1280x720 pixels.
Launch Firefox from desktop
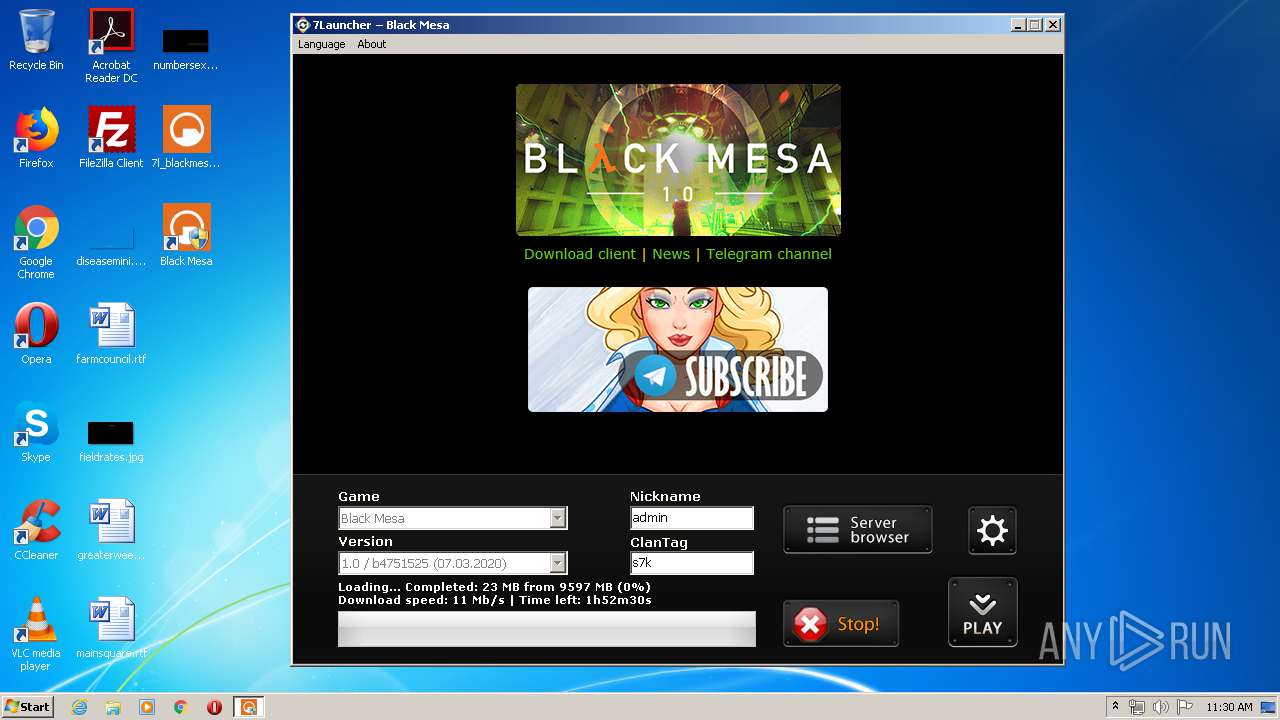click(x=36, y=138)
